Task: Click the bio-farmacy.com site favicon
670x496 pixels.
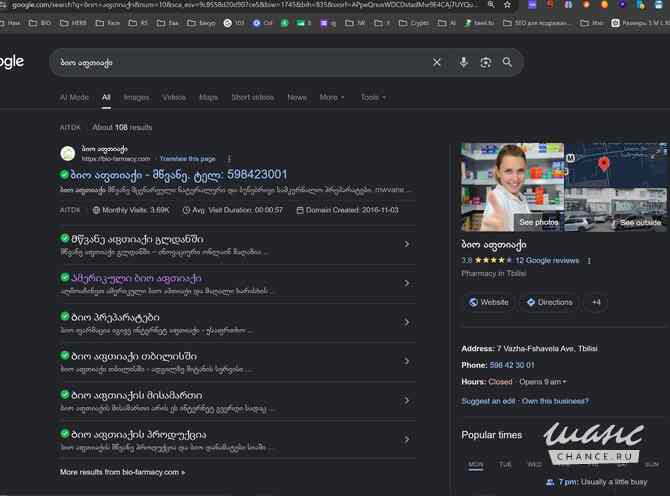Action: pos(68,153)
